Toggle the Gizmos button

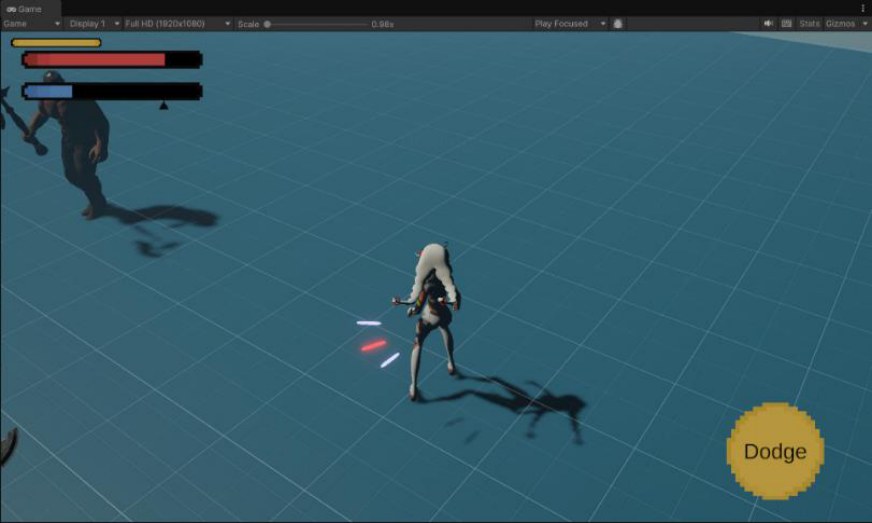(840, 23)
